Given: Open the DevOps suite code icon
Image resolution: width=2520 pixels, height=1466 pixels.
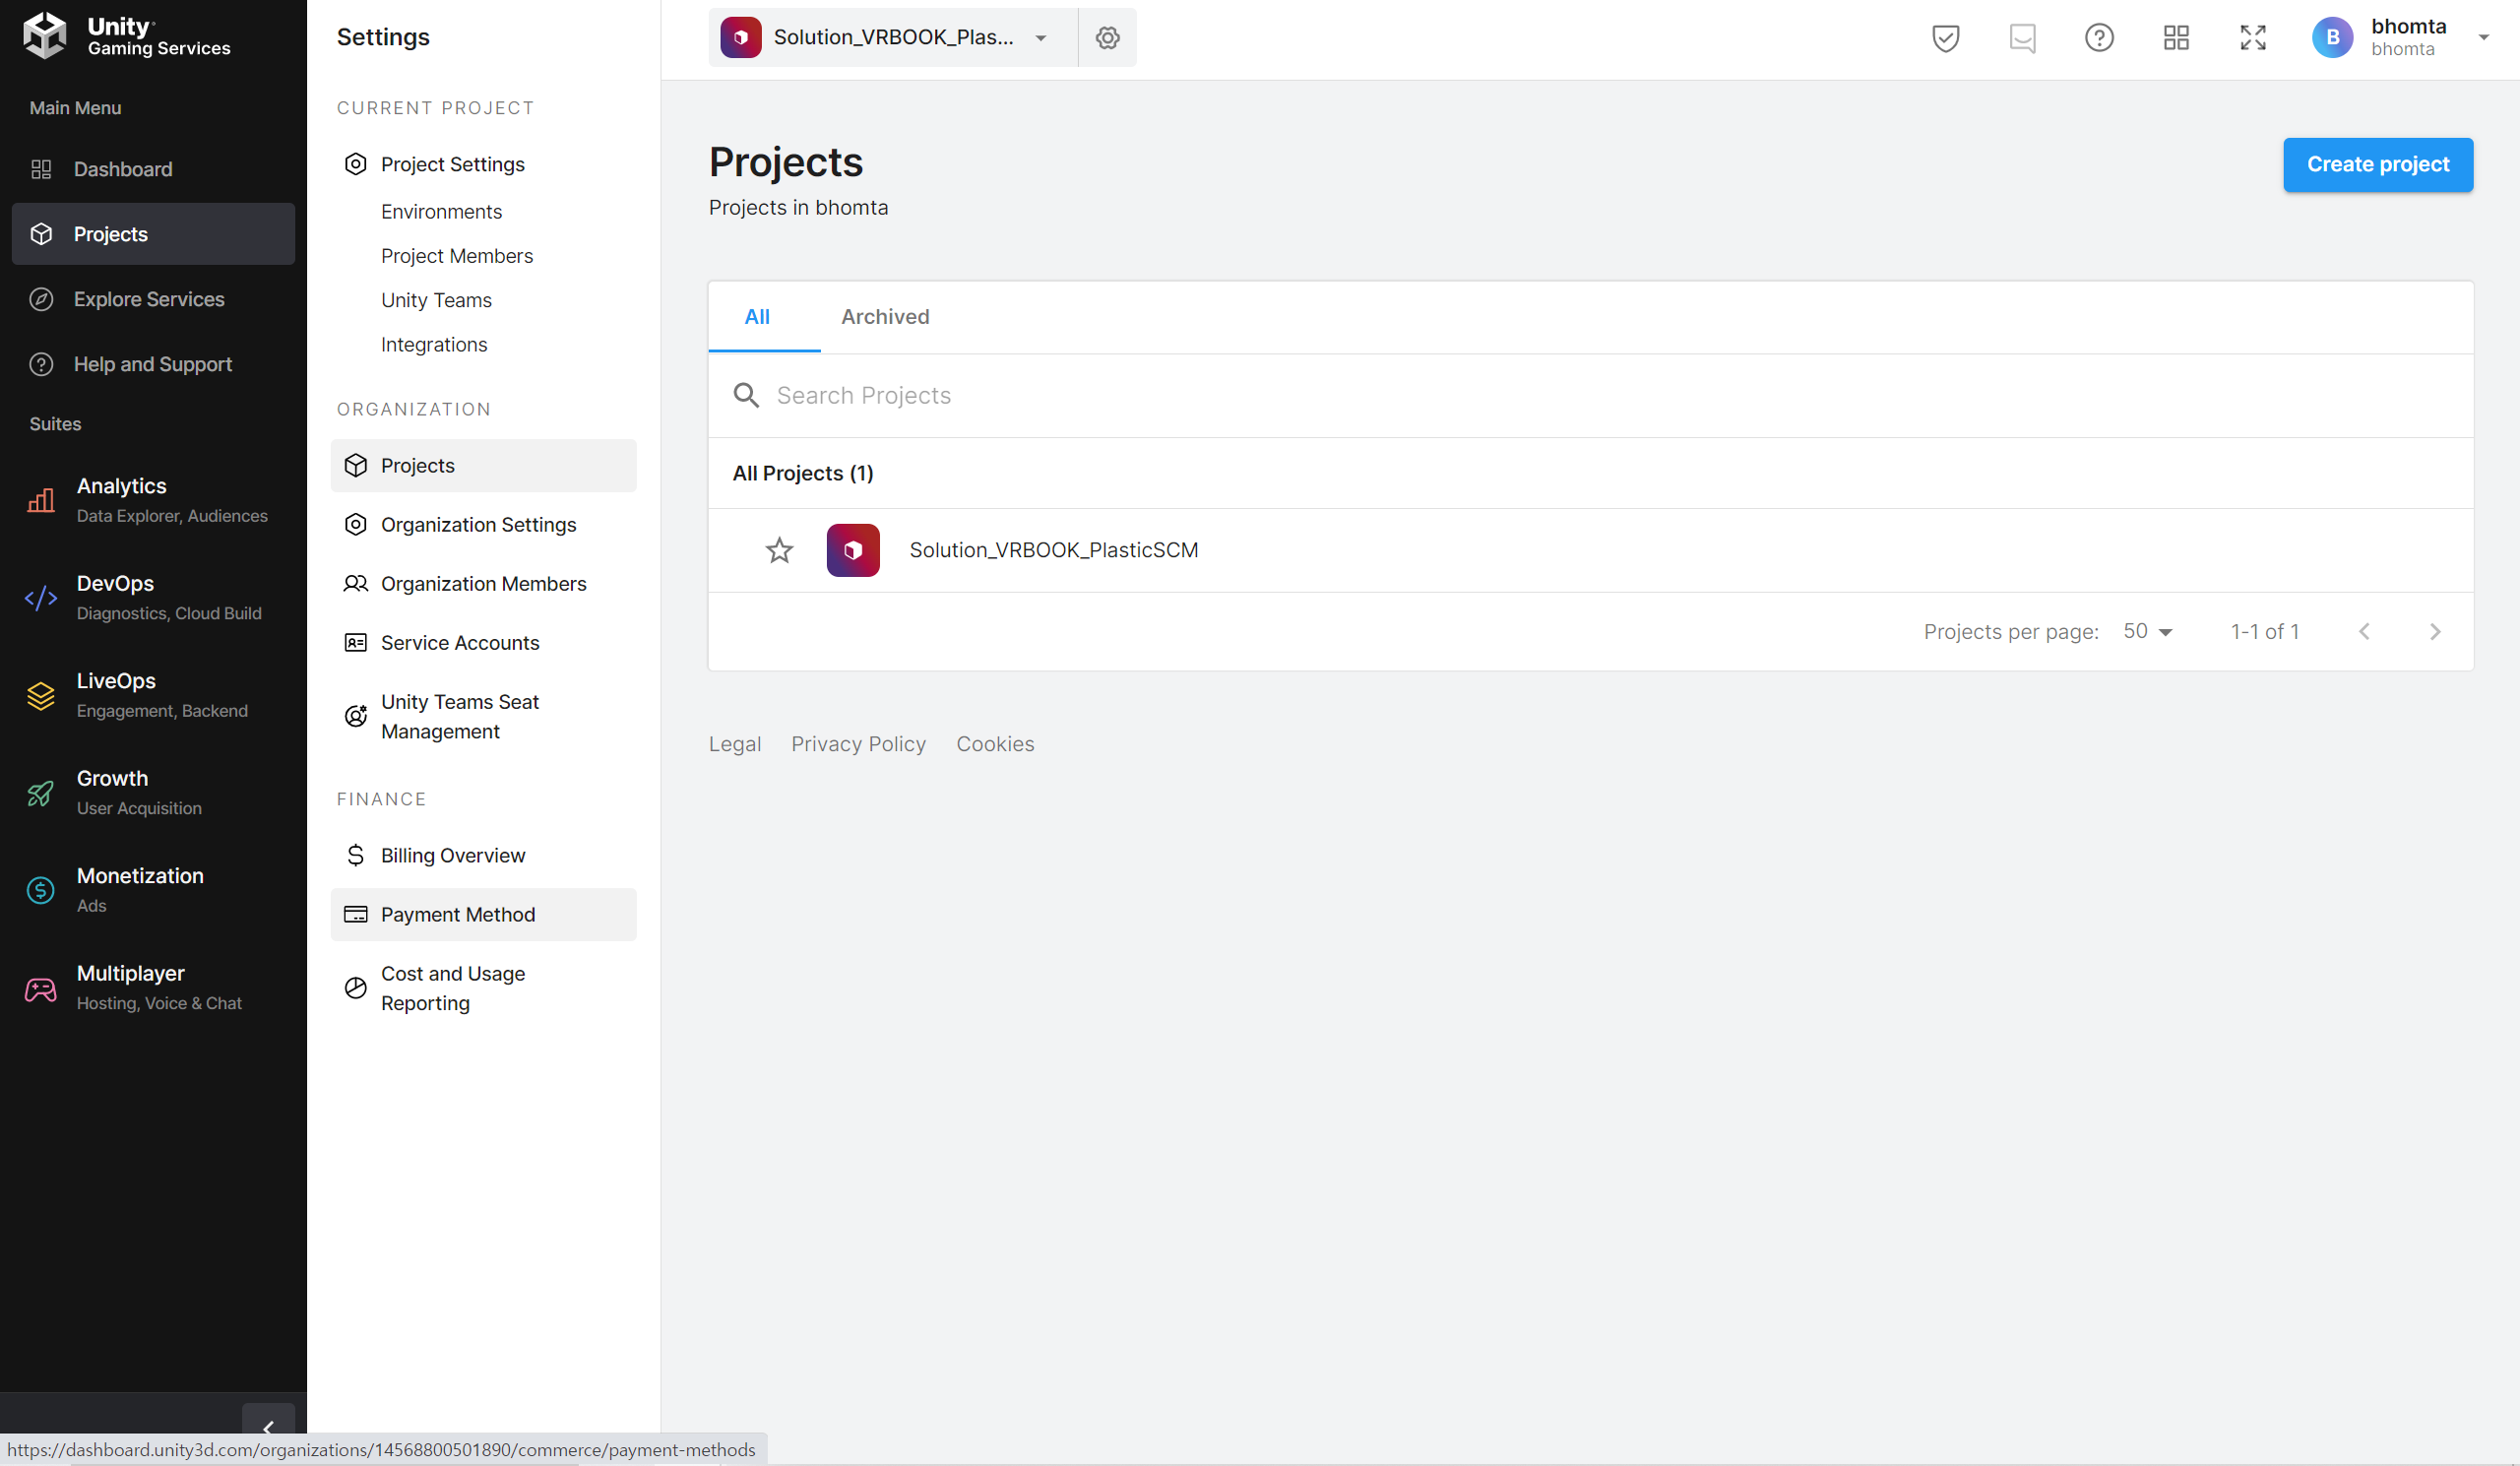Looking at the screenshot, I should tap(41, 598).
